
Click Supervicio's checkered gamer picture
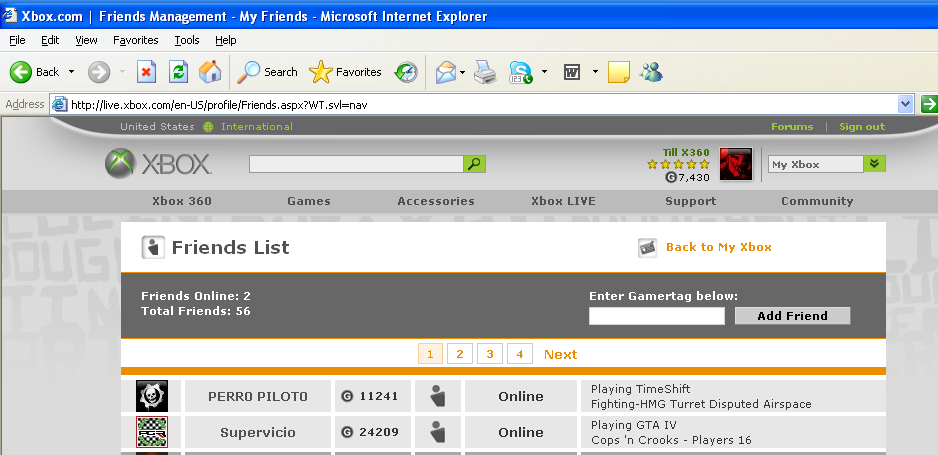pyautogui.click(x=152, y=432)
